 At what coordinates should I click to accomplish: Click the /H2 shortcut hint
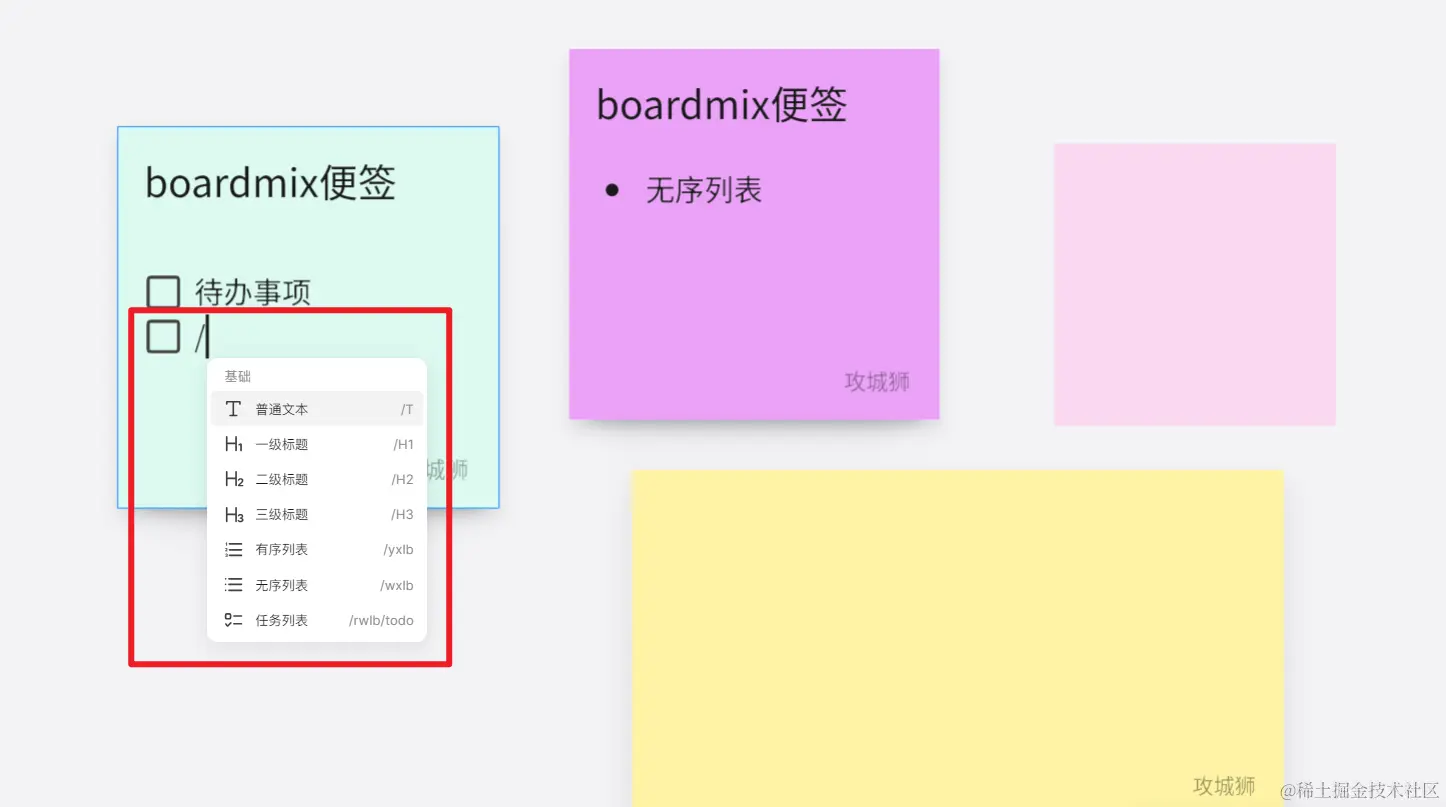(402, 479)
